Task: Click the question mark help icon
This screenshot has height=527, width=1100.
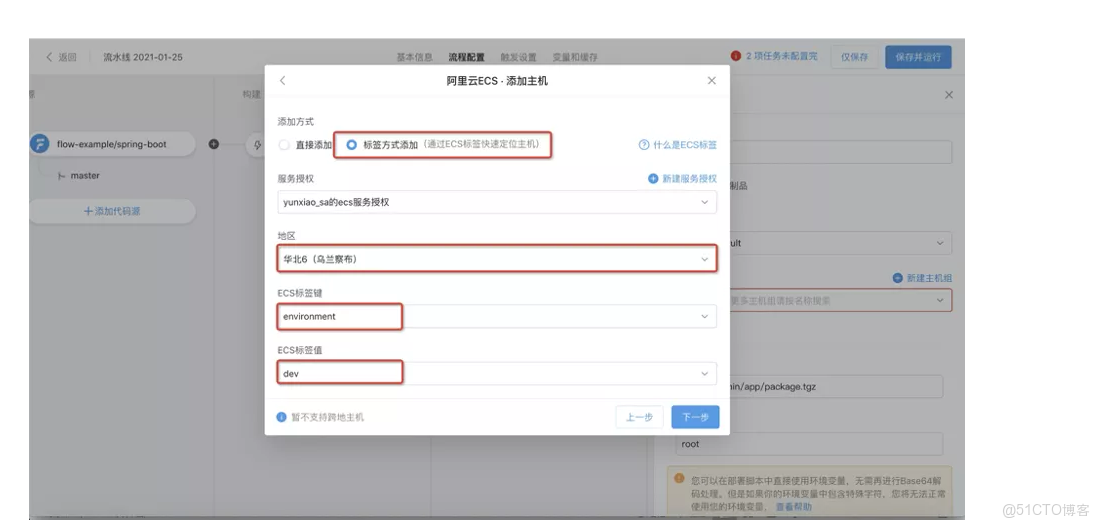Action: coord(644,145)
